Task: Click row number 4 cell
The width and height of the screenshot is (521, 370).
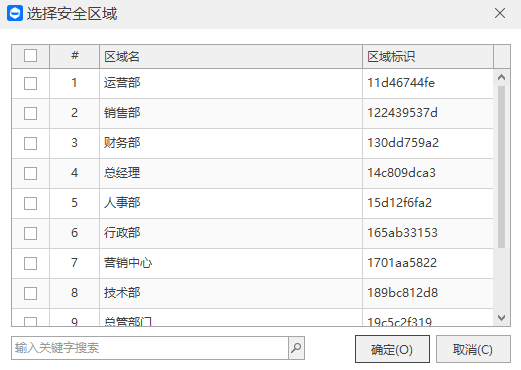Action: click(74, 173)
